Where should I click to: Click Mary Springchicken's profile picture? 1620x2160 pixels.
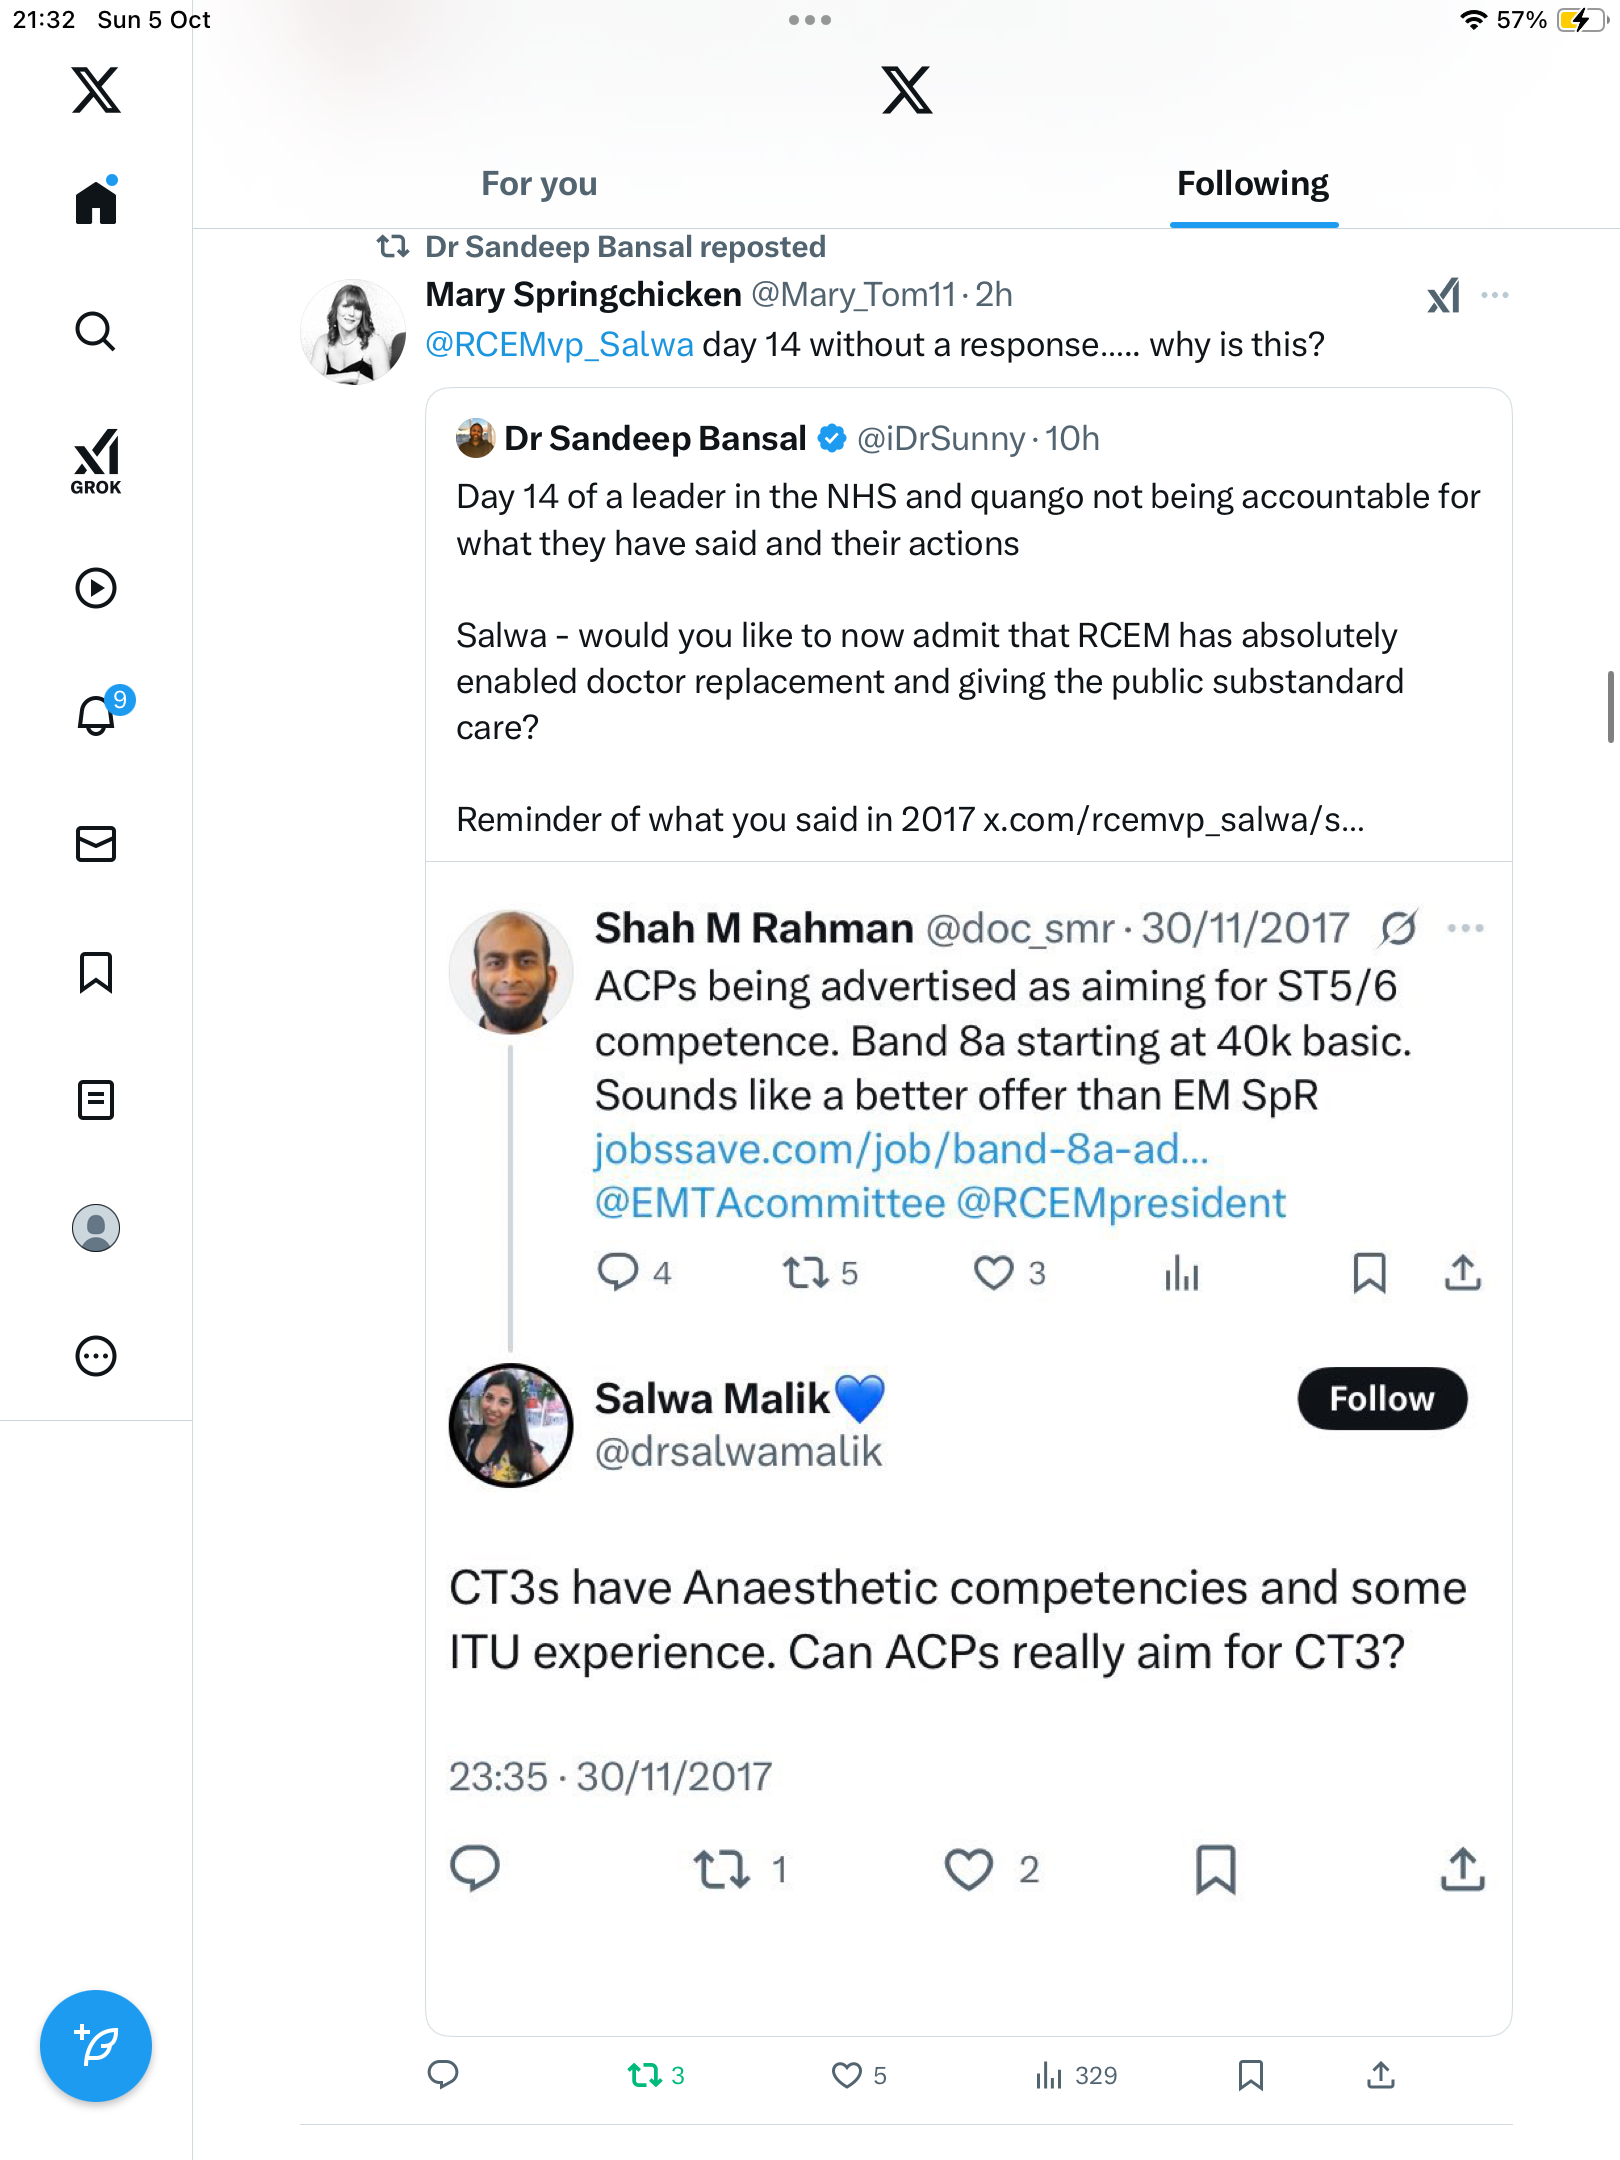click(x=353, y=332)
